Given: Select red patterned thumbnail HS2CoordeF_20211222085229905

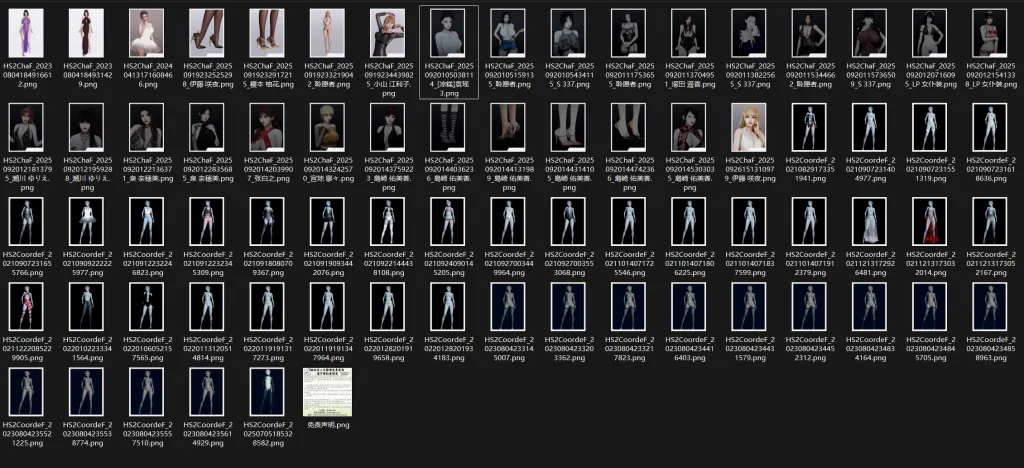Looking at the screenshot, I should [26, 306].
